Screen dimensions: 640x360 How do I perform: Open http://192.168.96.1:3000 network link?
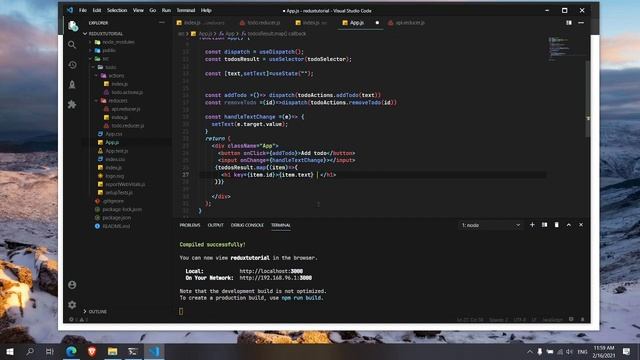point(276,278)
